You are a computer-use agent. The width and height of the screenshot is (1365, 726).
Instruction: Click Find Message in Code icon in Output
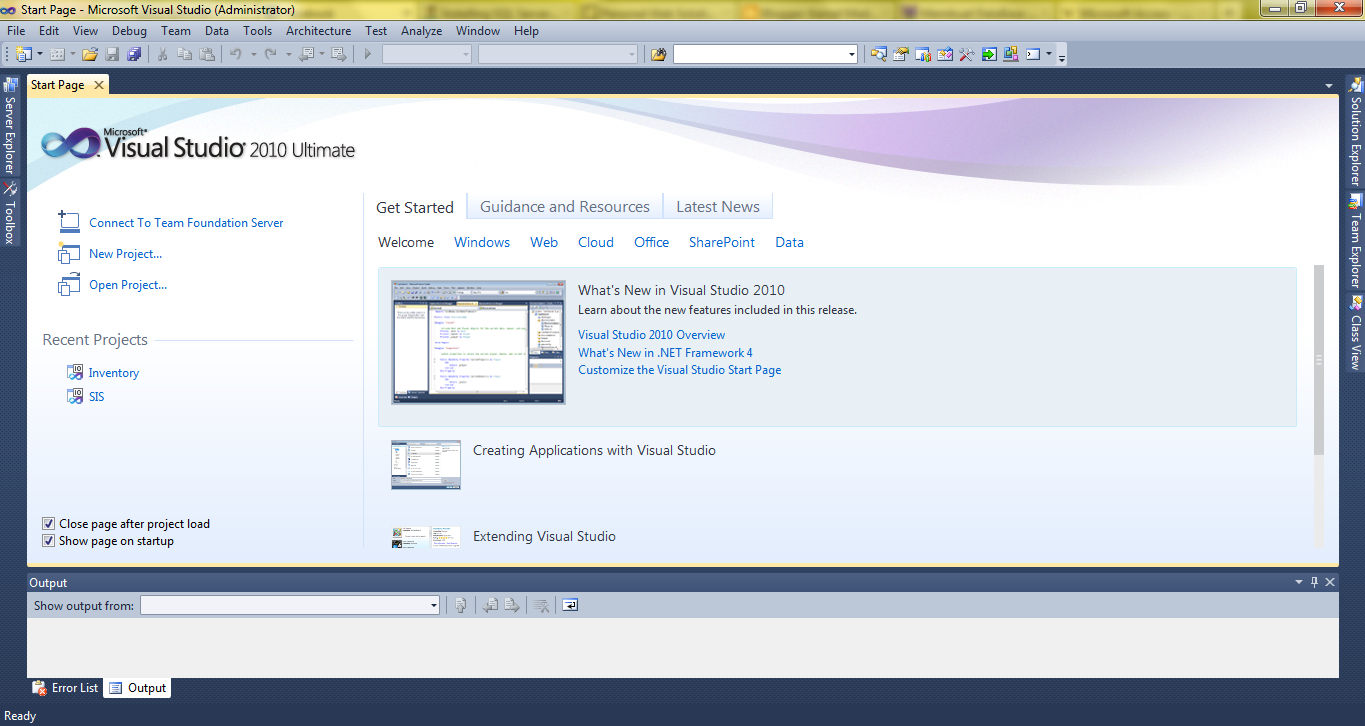(460, 605)
